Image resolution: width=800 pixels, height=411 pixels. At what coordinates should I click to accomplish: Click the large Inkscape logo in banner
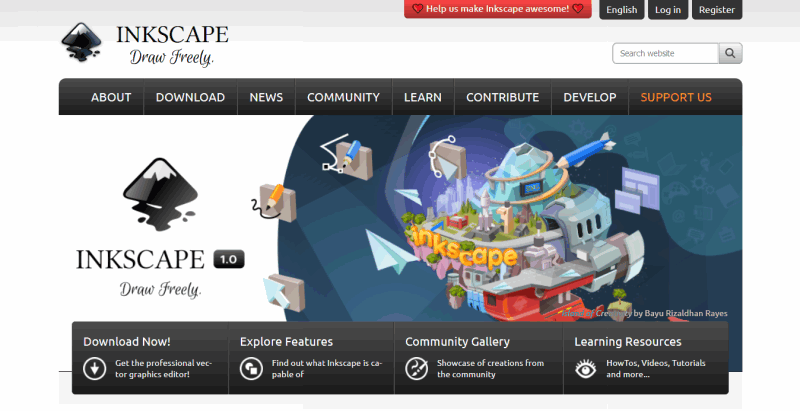[160, 194]
